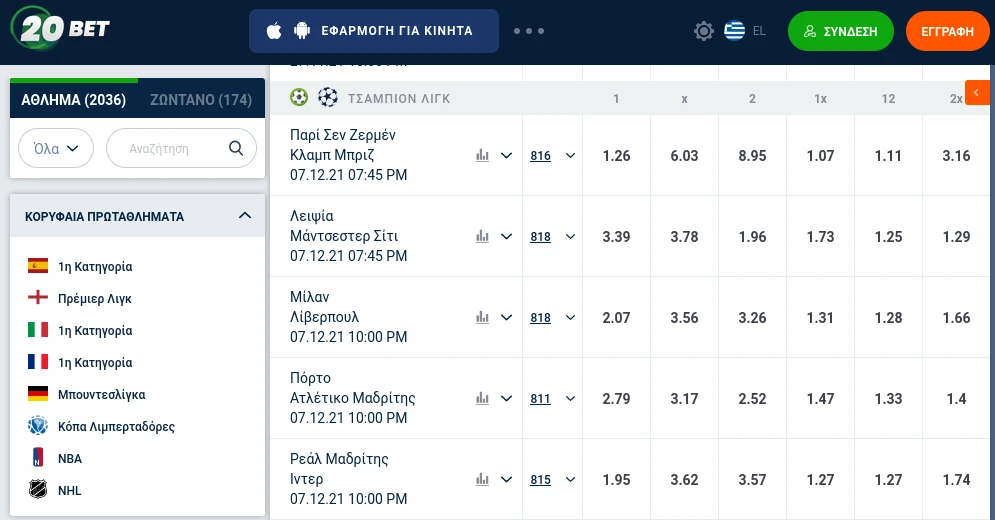
Task: Click the 20Bet logo
Action: point(61,29)
